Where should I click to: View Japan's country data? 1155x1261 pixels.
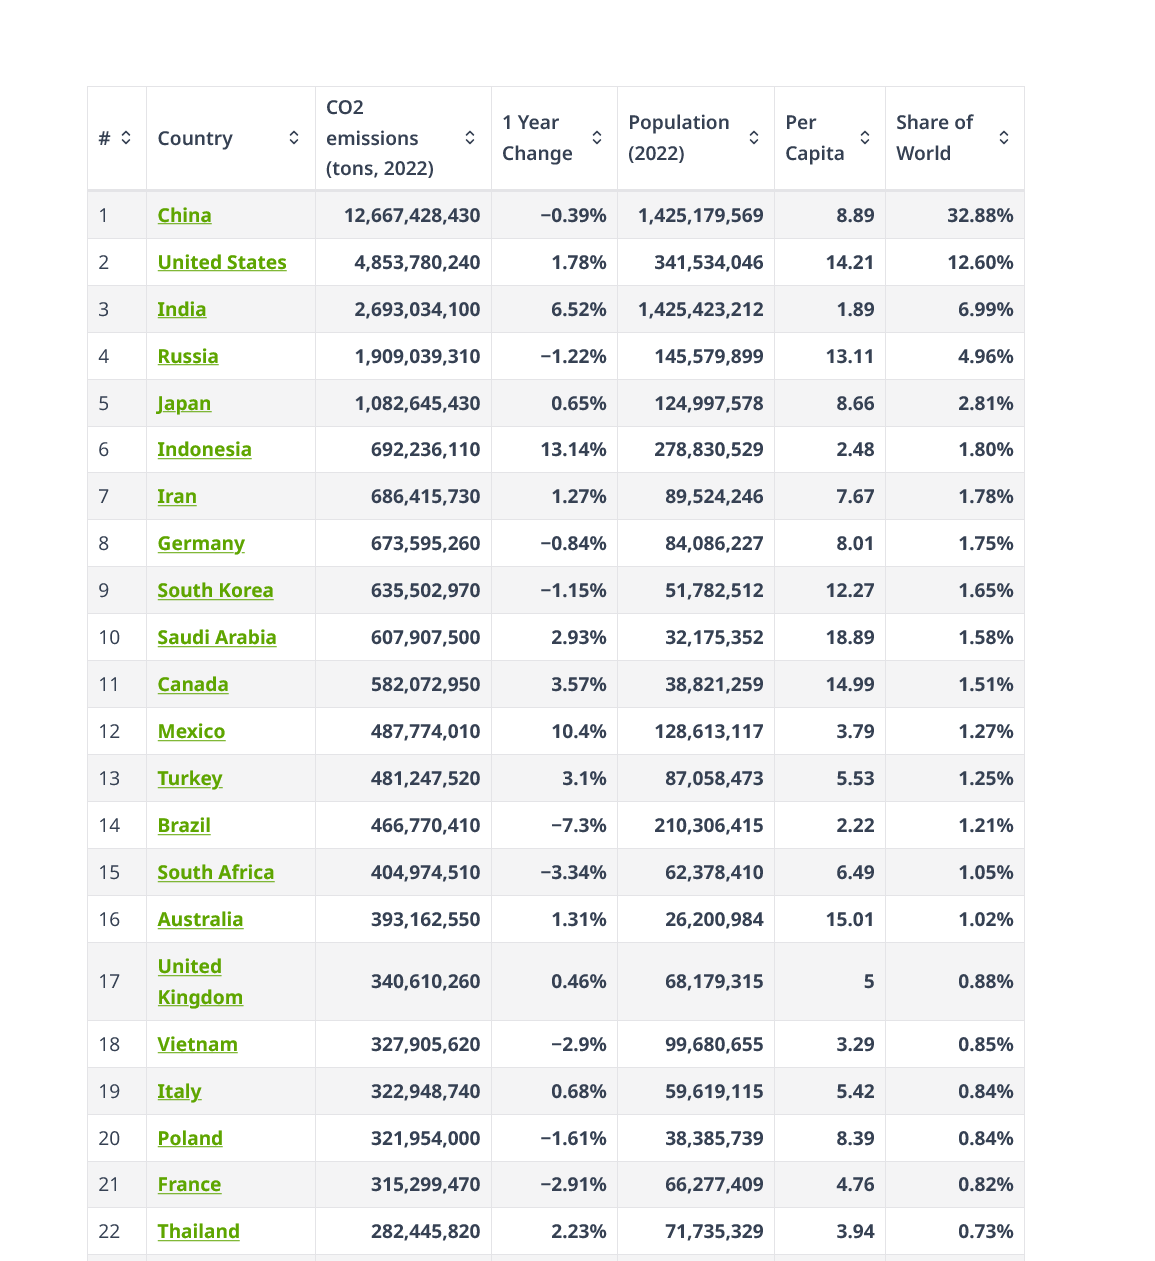[x=183, y=403]
